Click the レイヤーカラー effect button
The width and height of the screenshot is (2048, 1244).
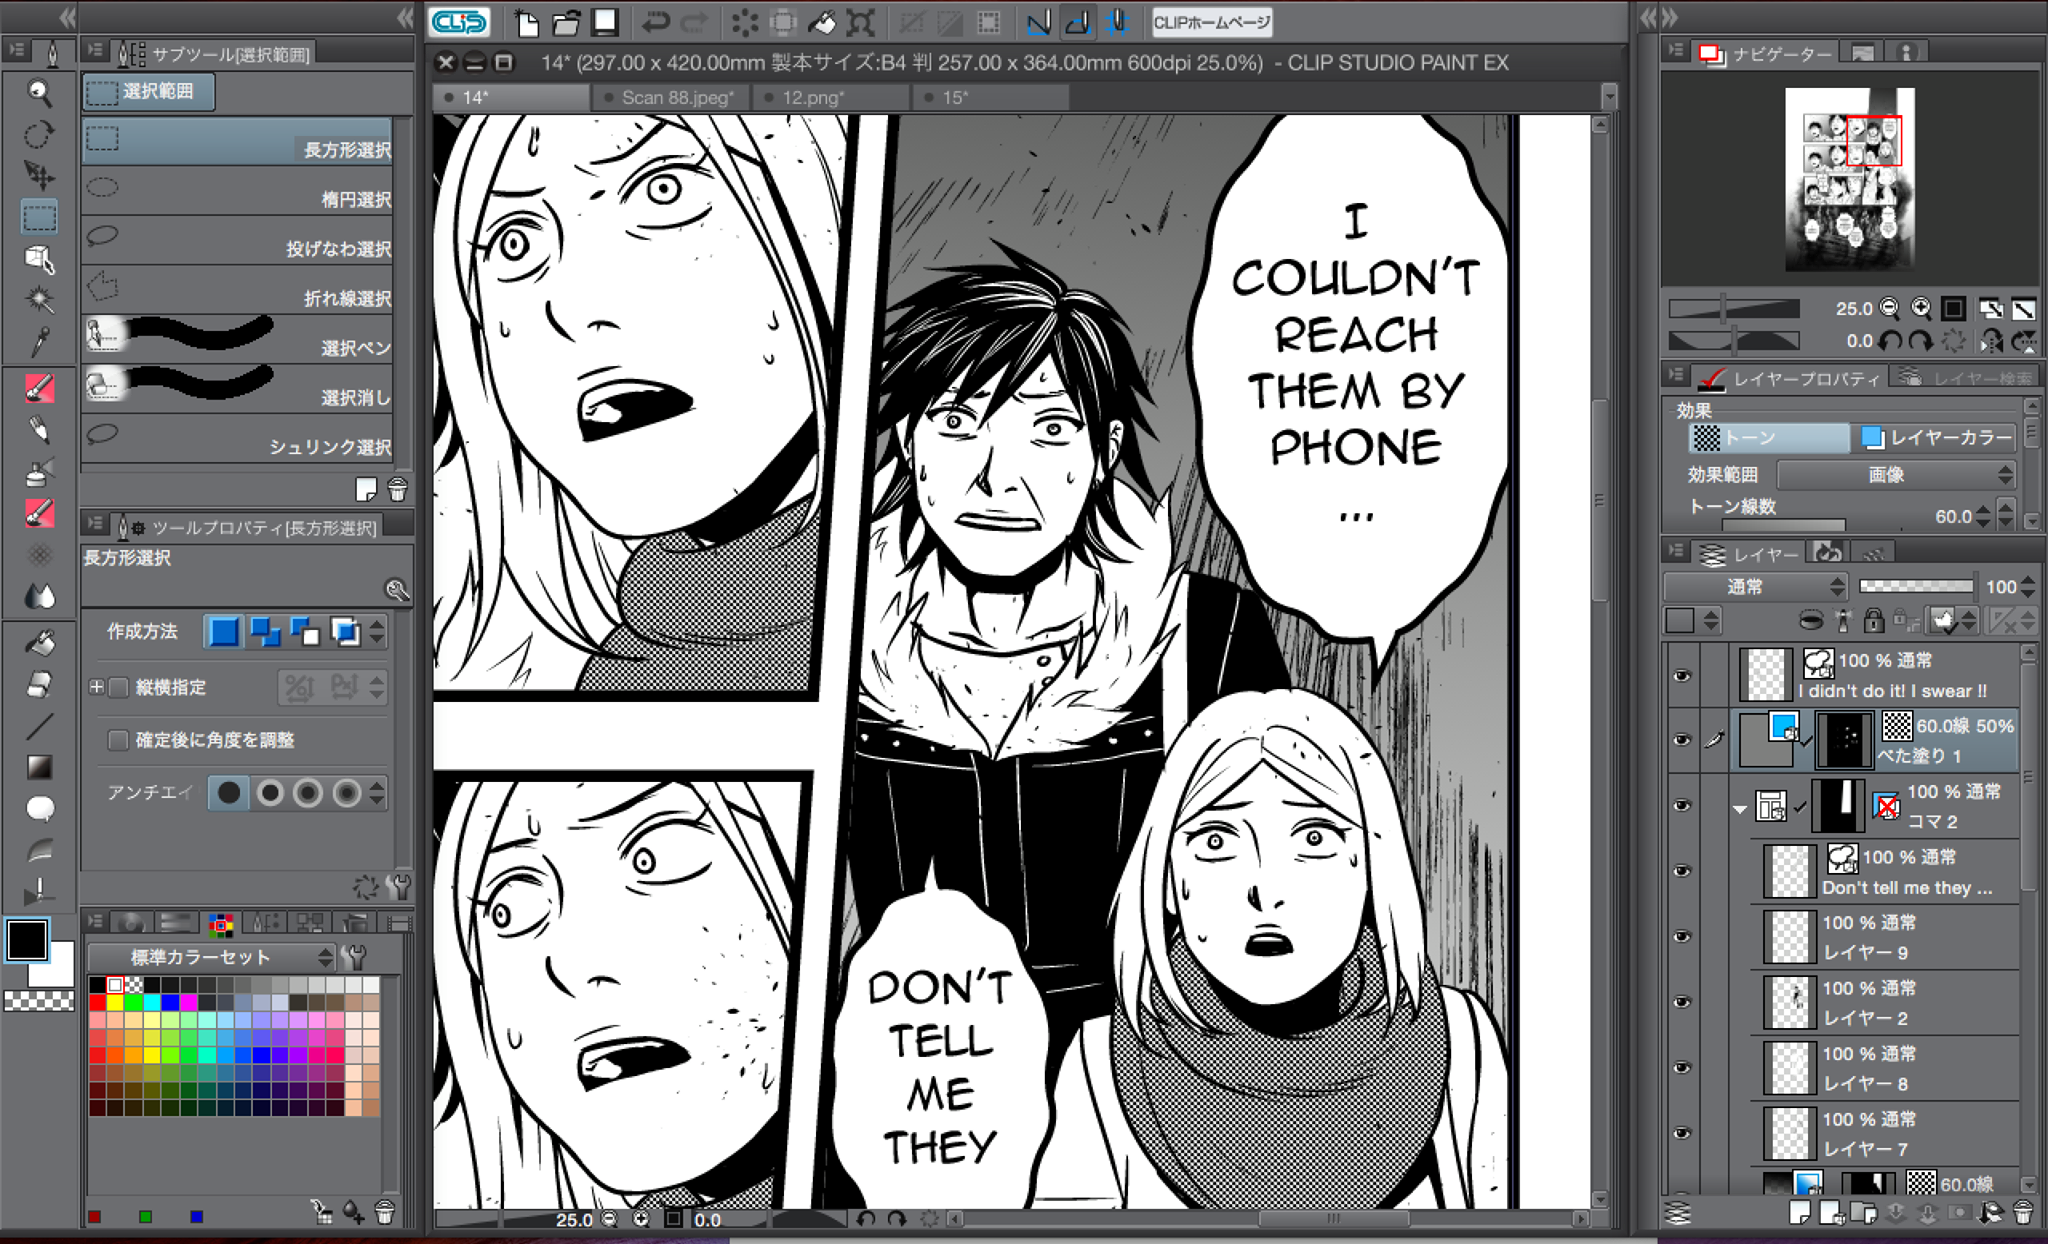coord(1936,437)
